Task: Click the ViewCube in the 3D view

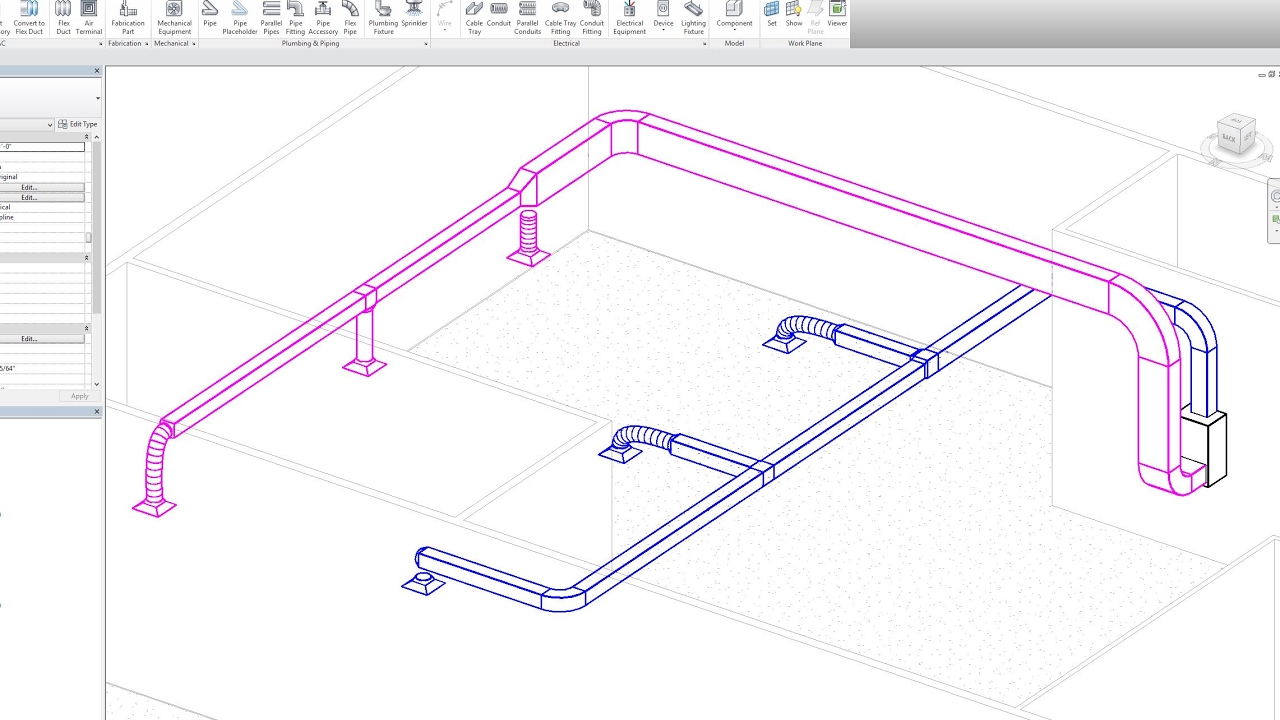Action: (1235, 134)
